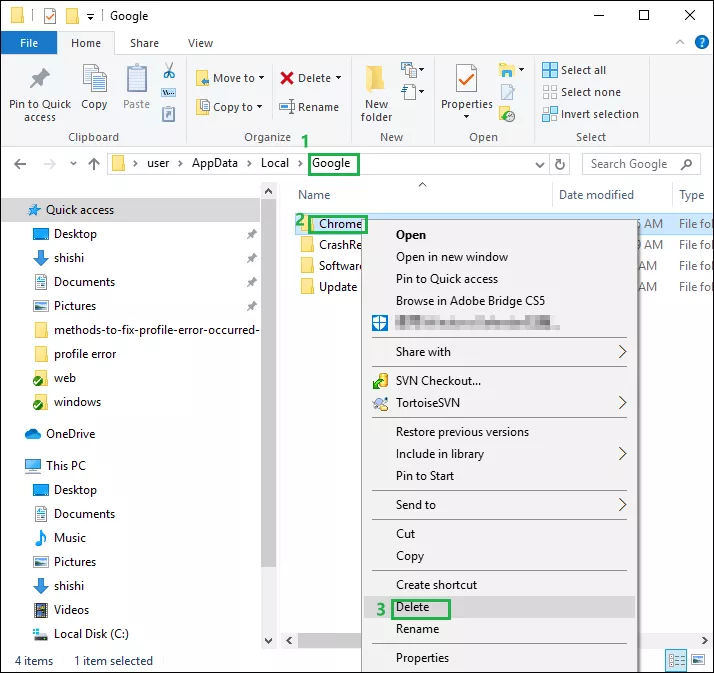Expand the Open dropdown arrow in ribbon
Viewport: 714px width, 673px height.
(x=521, y=70)
